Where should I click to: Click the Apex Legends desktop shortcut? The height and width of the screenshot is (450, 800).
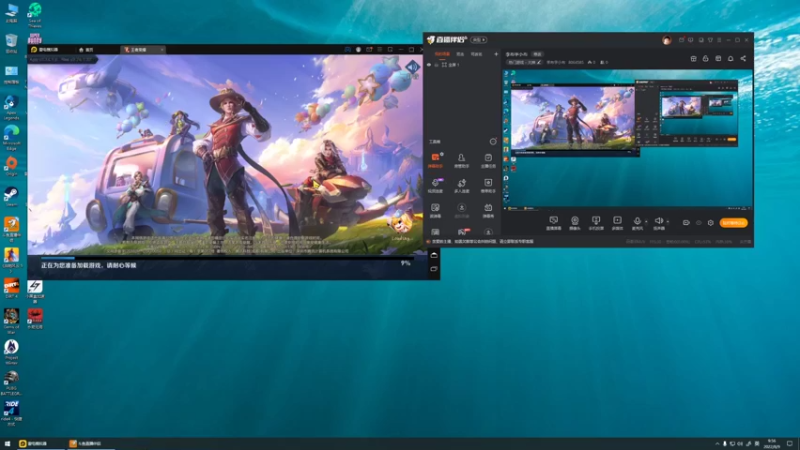click(11, 106)
